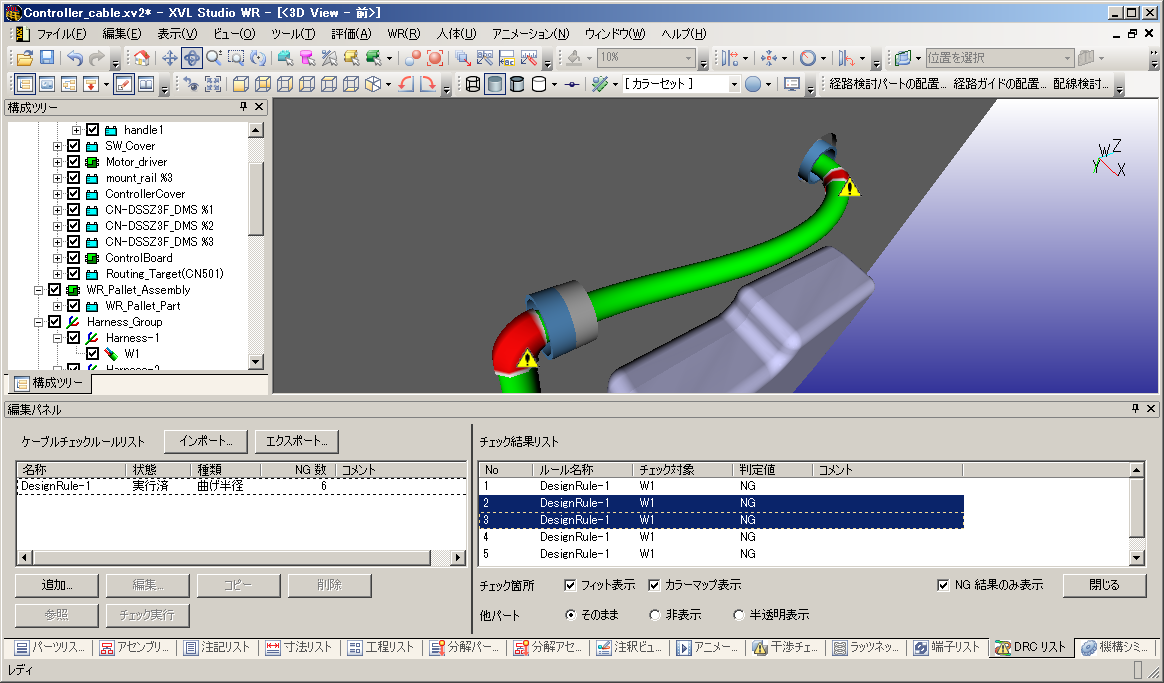The image size is (1164, 683).
Task: Toggle the ControlBoard checkbox in the tree
Action: tap(73, 258)
